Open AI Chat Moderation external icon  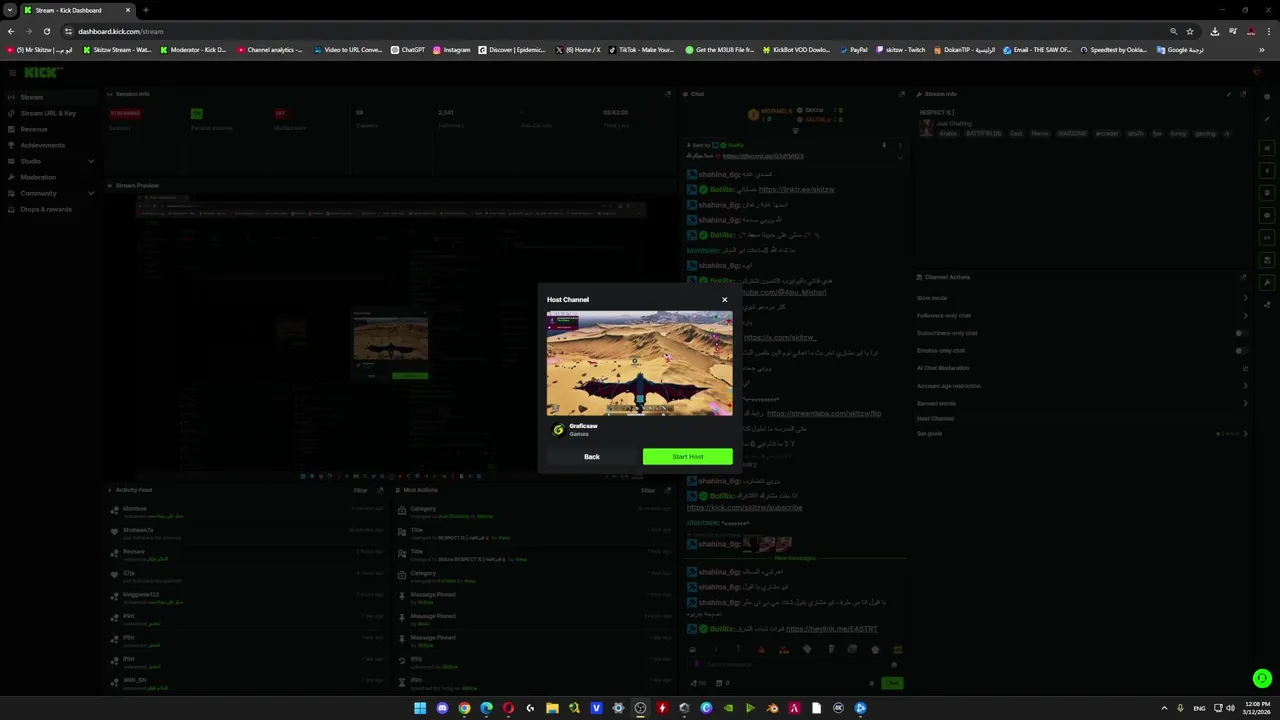[1245, 368]
